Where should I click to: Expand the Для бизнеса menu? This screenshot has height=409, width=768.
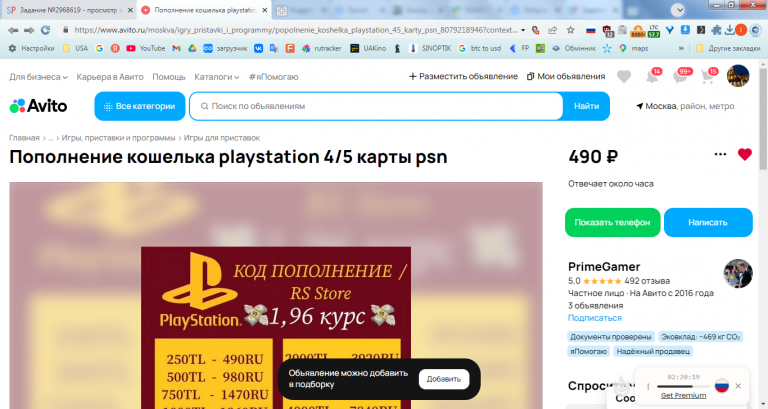pyautogui.click(x=38, y=77)
